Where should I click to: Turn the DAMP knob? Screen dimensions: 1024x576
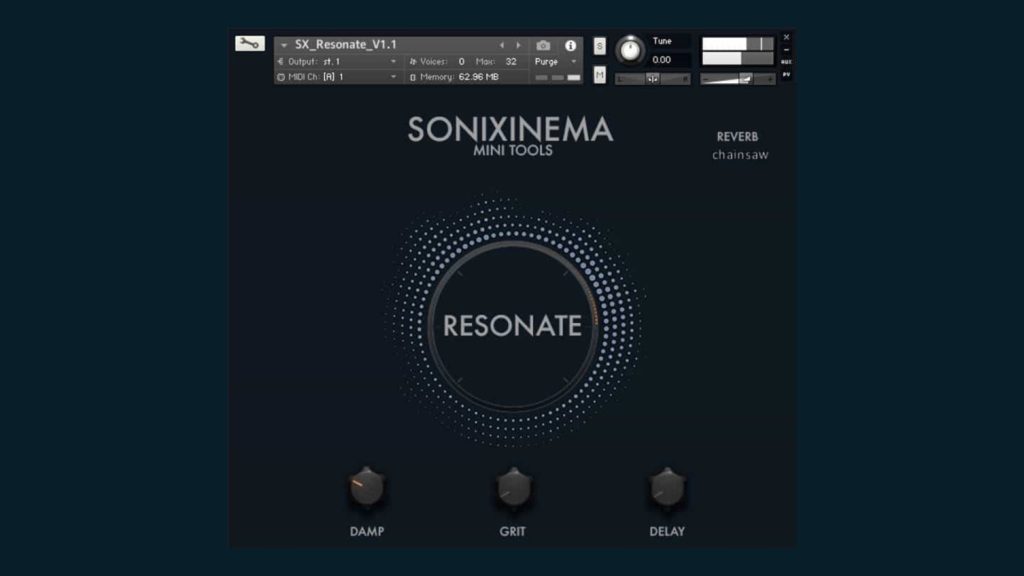click(x=365, y=490)
